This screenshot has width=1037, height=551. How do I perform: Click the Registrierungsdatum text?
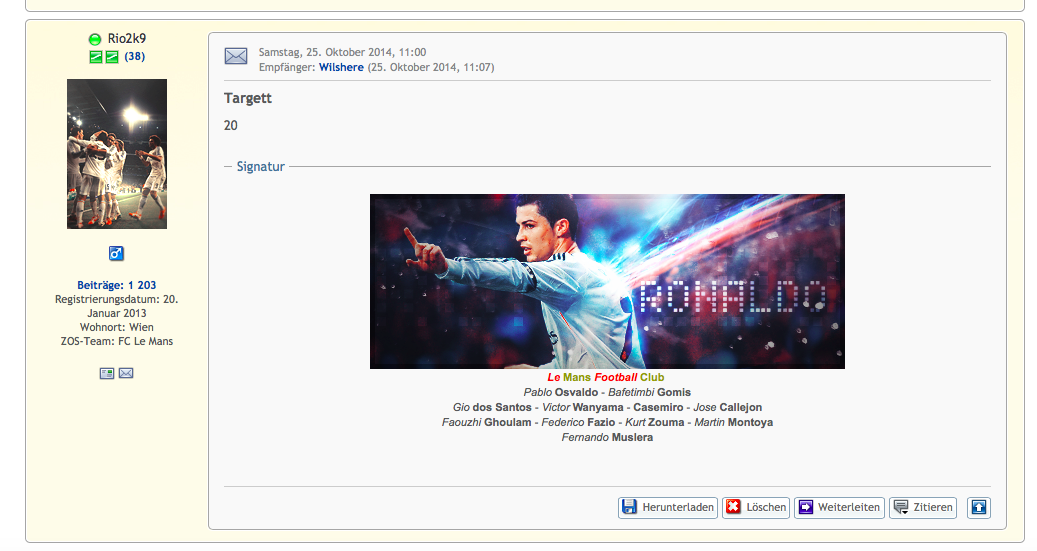pos(117,306)
